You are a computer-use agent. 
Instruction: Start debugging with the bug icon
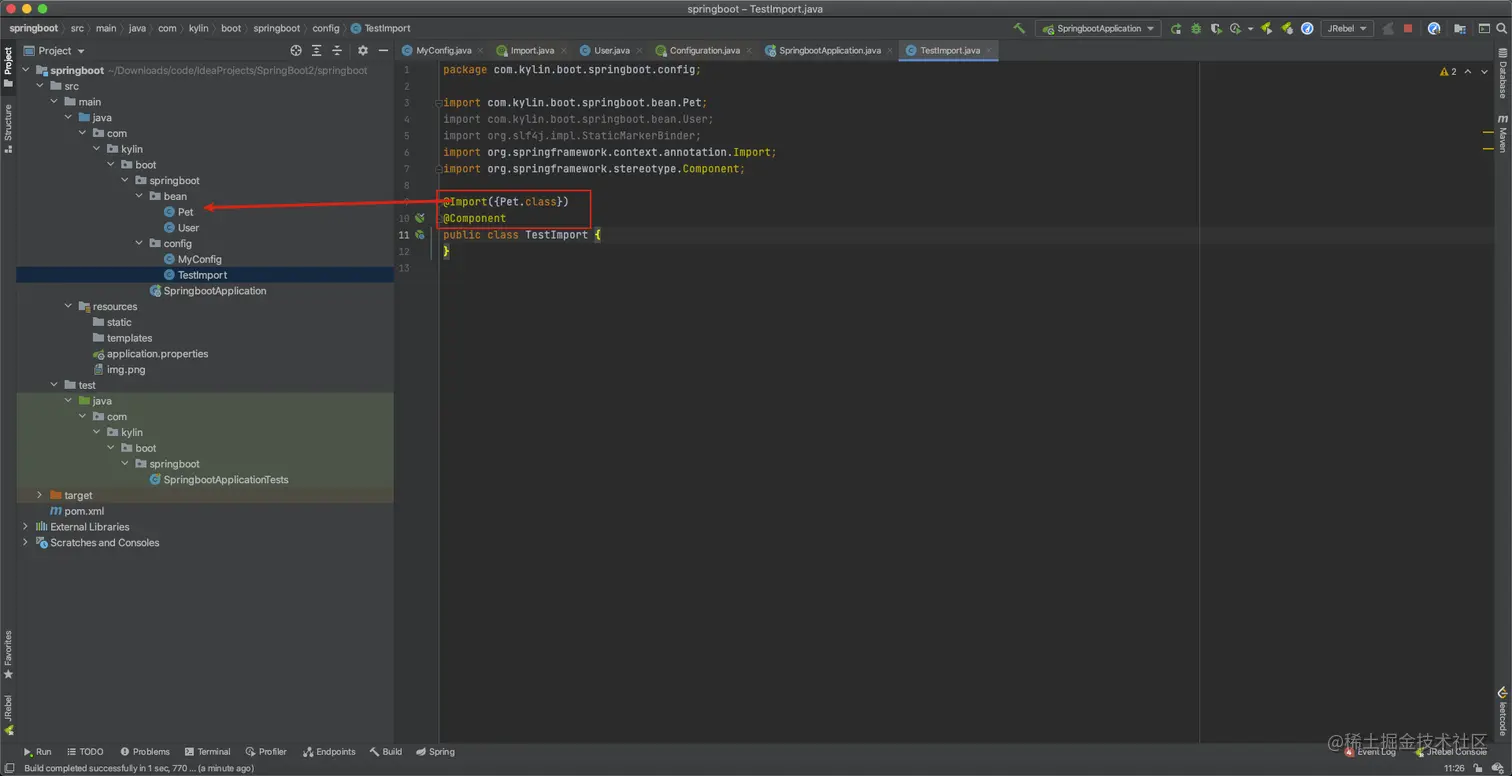tap(1196, 28)
